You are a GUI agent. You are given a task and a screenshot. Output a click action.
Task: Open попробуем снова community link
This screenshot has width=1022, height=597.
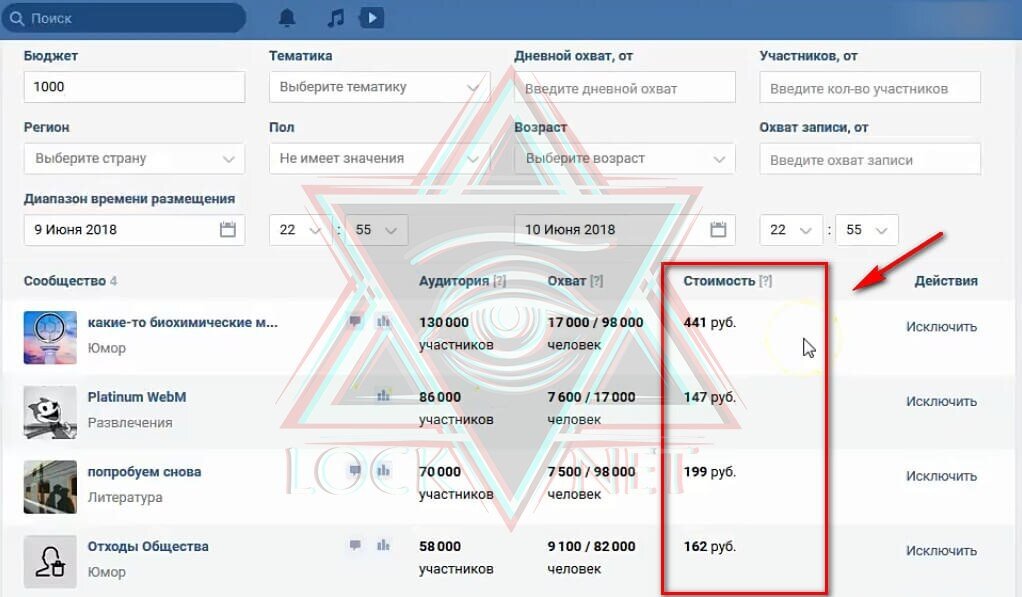click(x=144, y=471)
